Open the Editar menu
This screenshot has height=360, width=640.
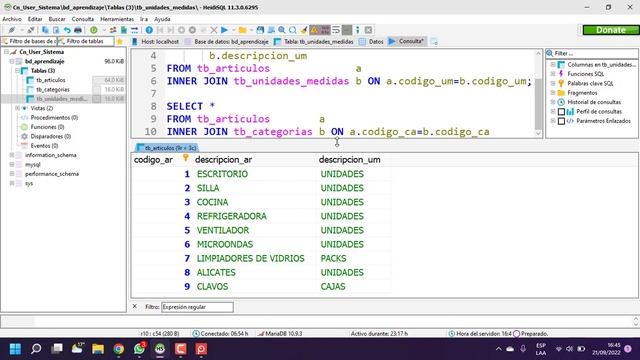(35, 19)
